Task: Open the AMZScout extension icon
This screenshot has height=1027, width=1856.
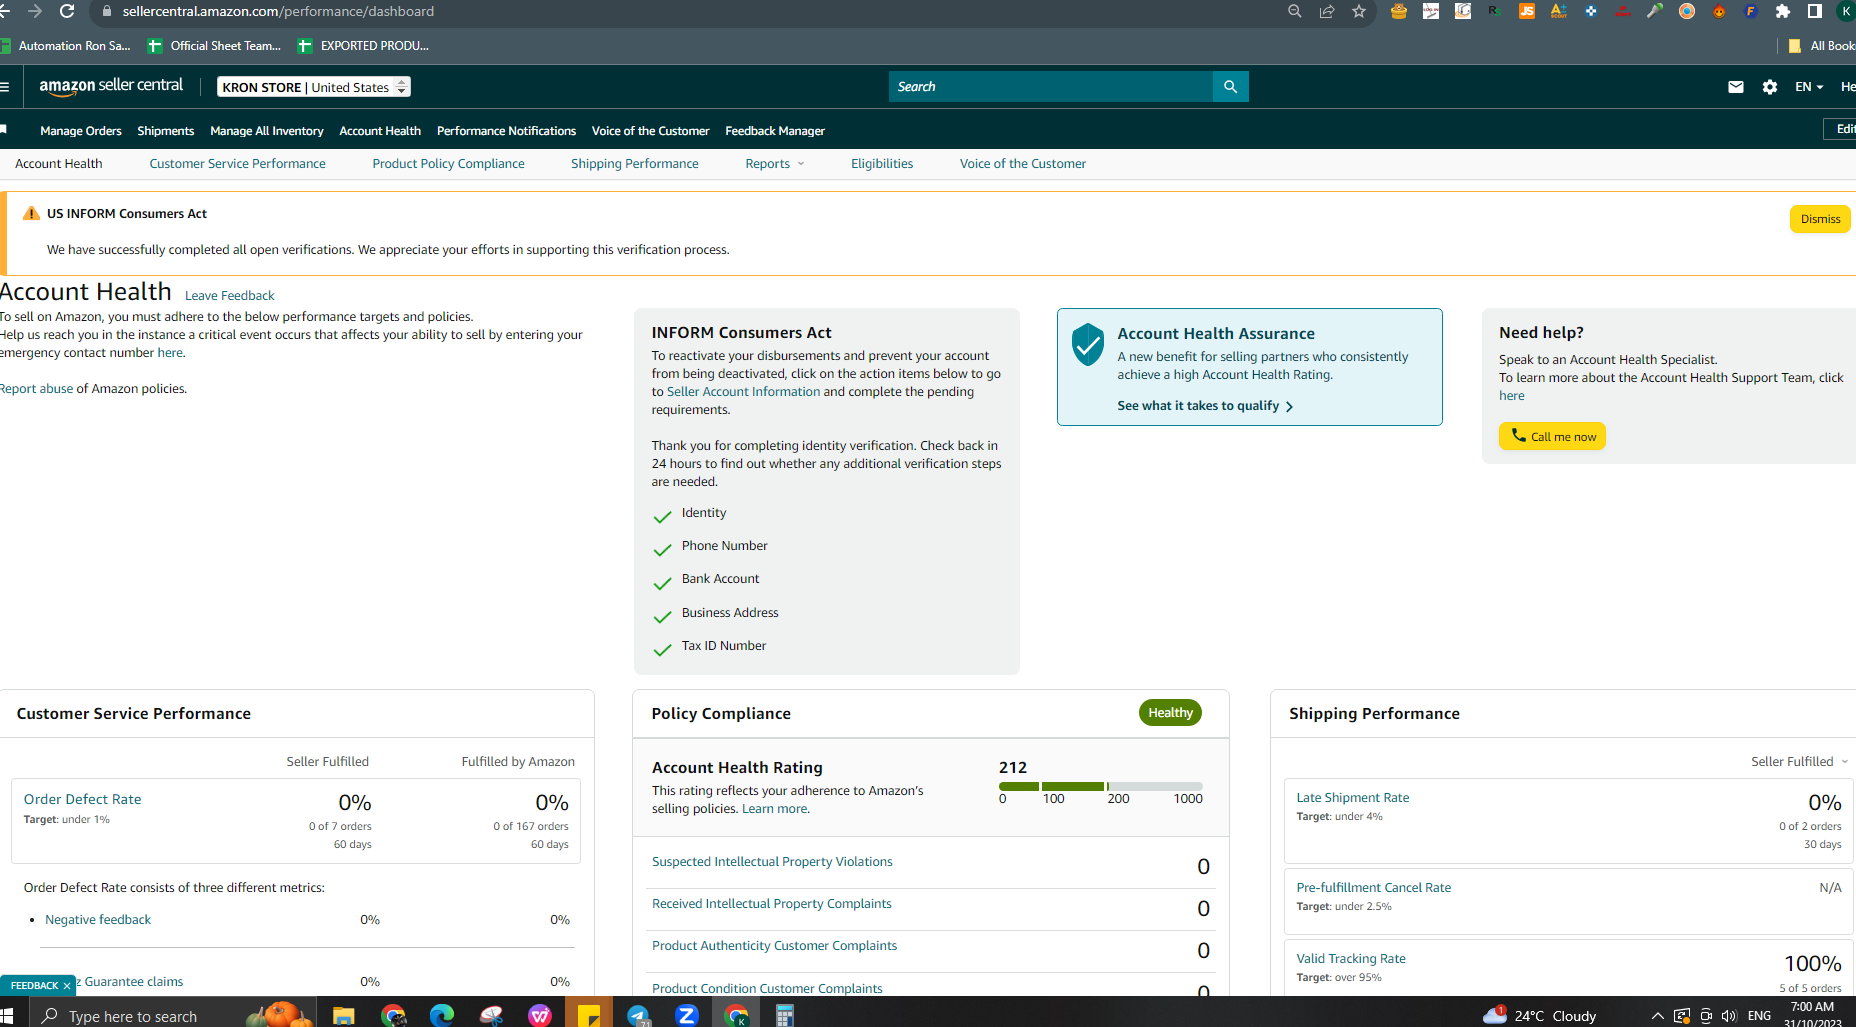Action: click(1559, 11)
